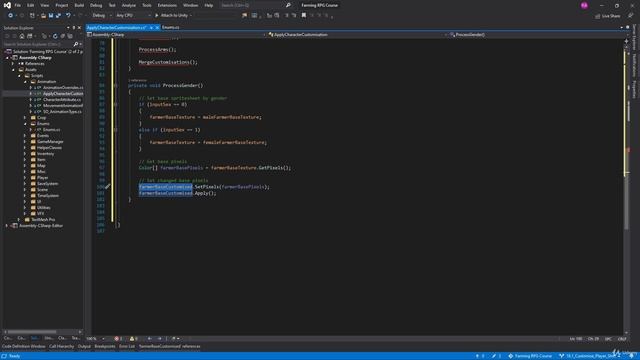Viewport: 640px width, 360px height.
Task: Select the TimeSystem folder
Action: 48,196
